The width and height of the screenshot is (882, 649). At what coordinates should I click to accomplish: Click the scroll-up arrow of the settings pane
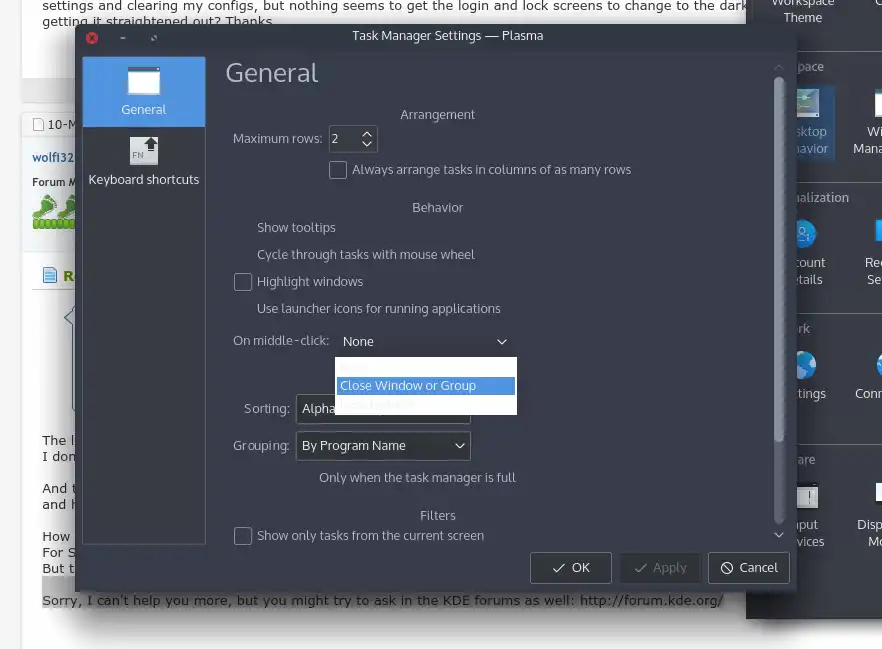click(779, 67)
